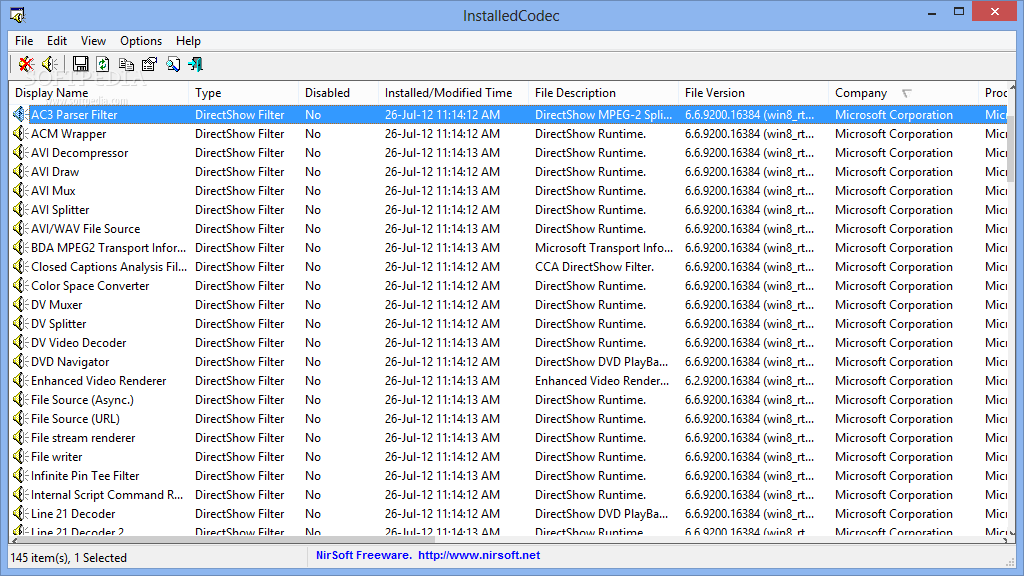1024x576 pixels.
Task: Select the File Source (Async.) row
Action: point(509,399)
